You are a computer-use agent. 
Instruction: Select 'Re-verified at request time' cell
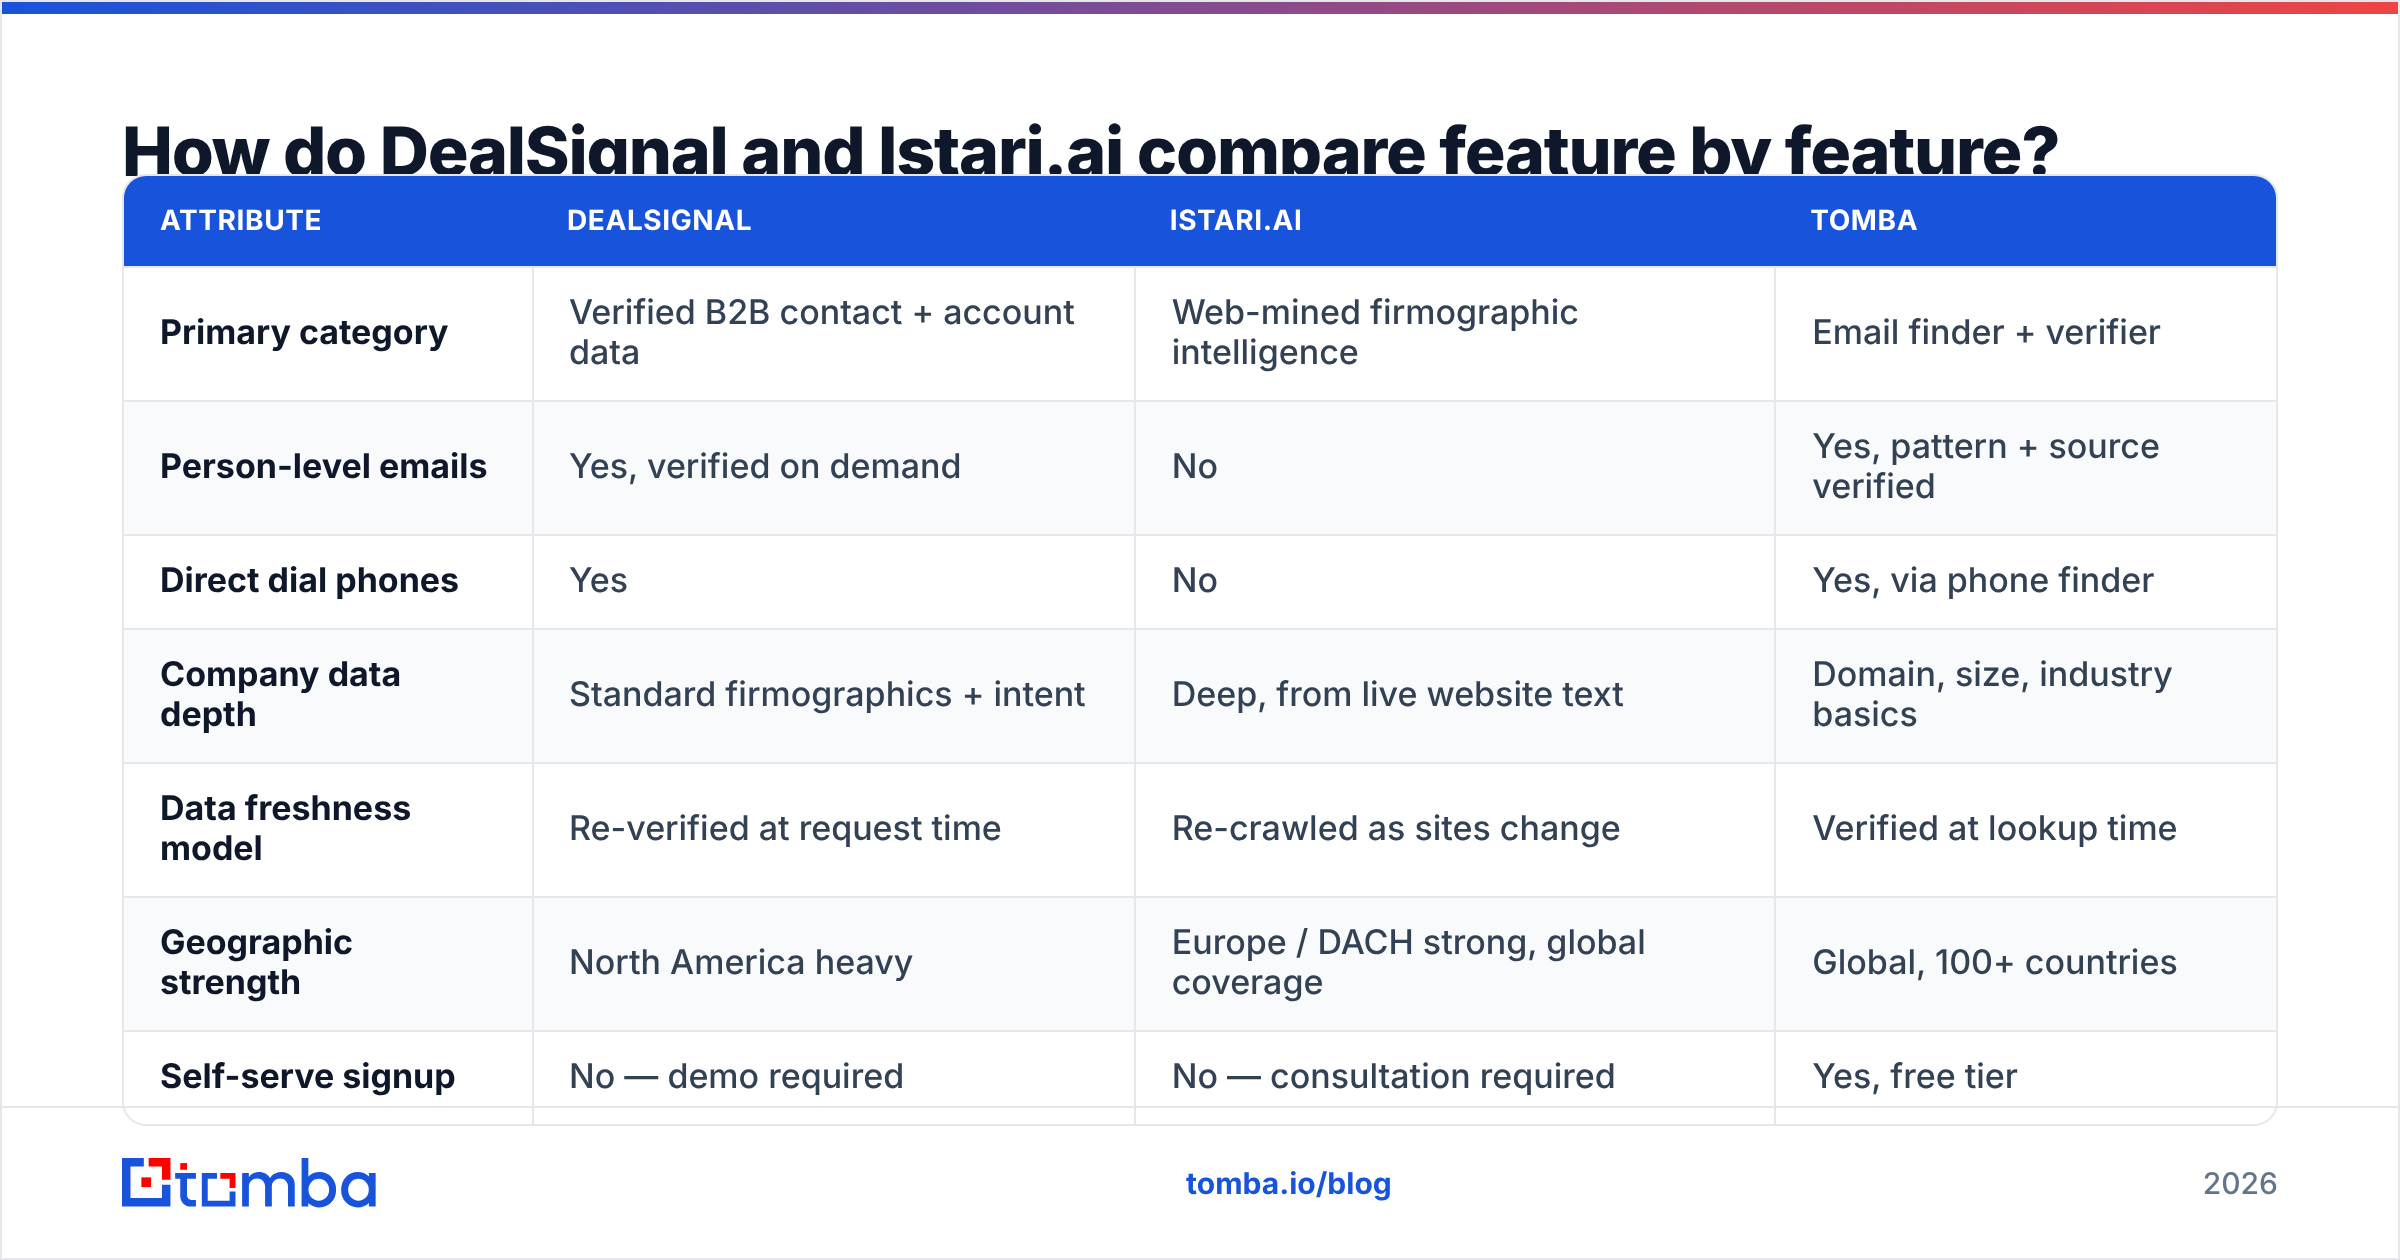tap(785, 828)
